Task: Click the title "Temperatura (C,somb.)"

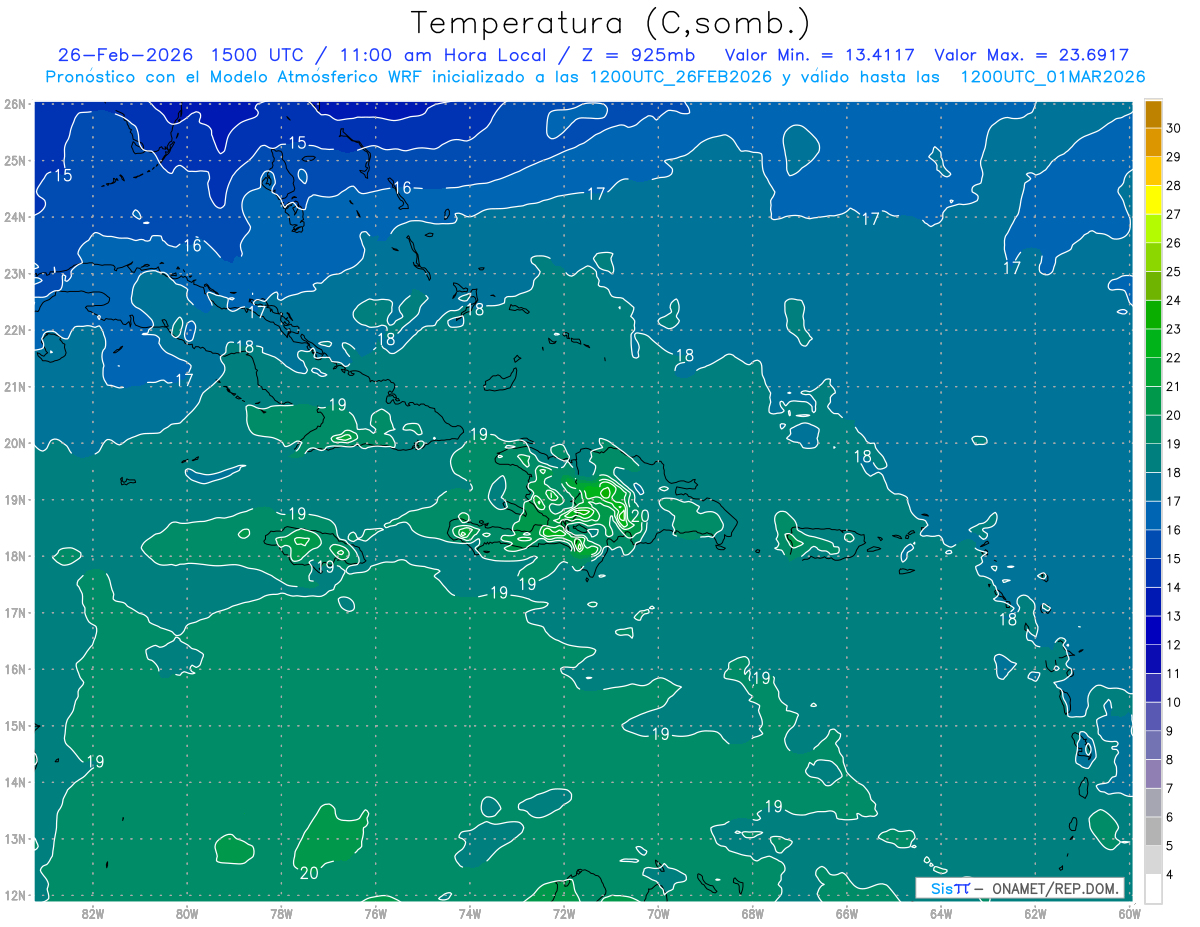Action: point(611,23)
